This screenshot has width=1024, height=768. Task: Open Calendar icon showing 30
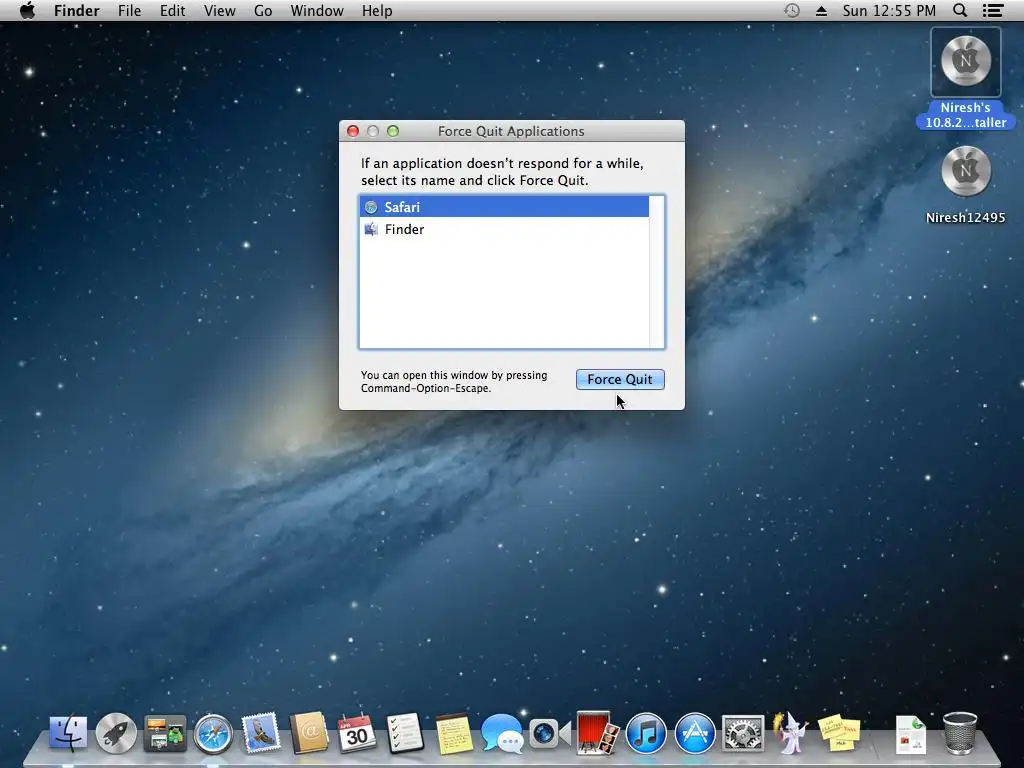point(357,733)
